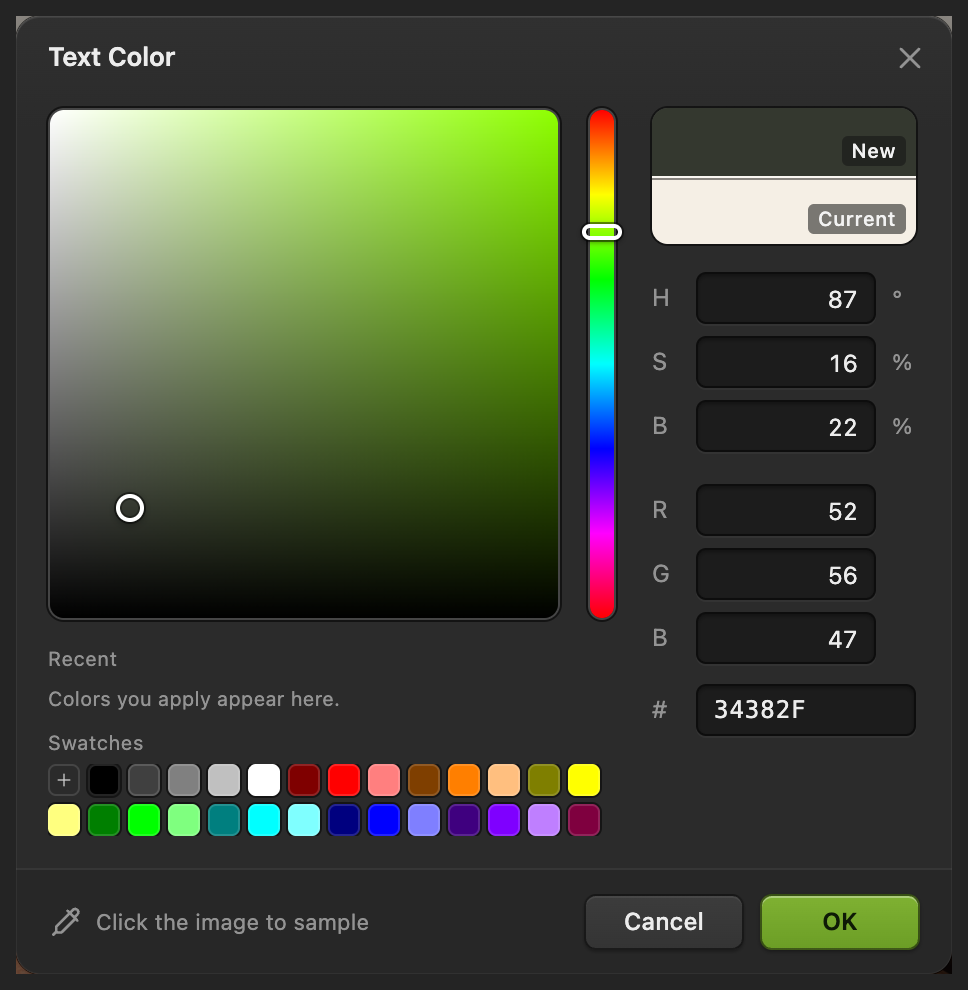The height and width of the screenshot is (990, 968).
Task: Pick the peach swatch
Action: [504, 780]
